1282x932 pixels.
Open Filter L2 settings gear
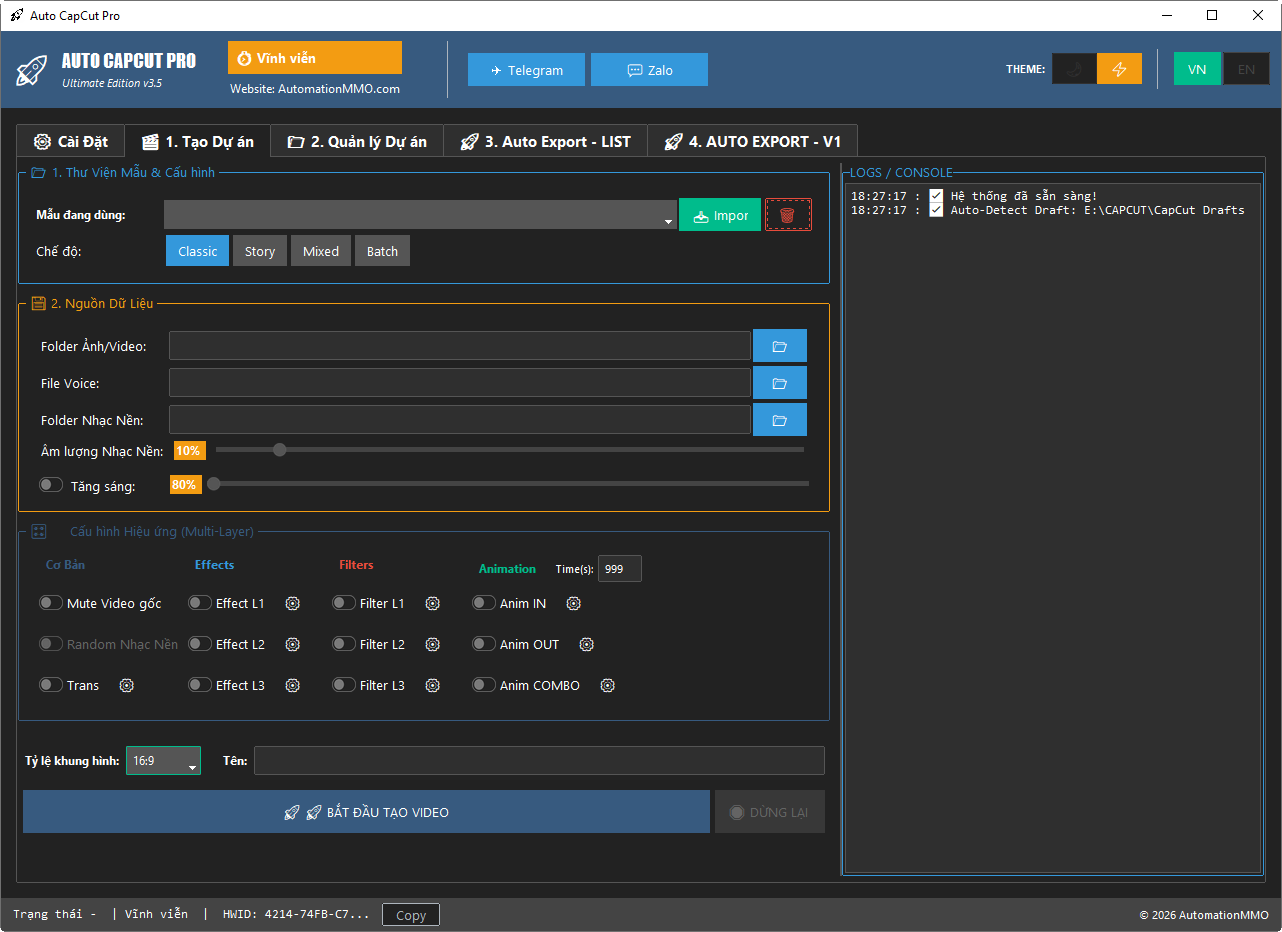pyautogui.click(x=432, y=644)
